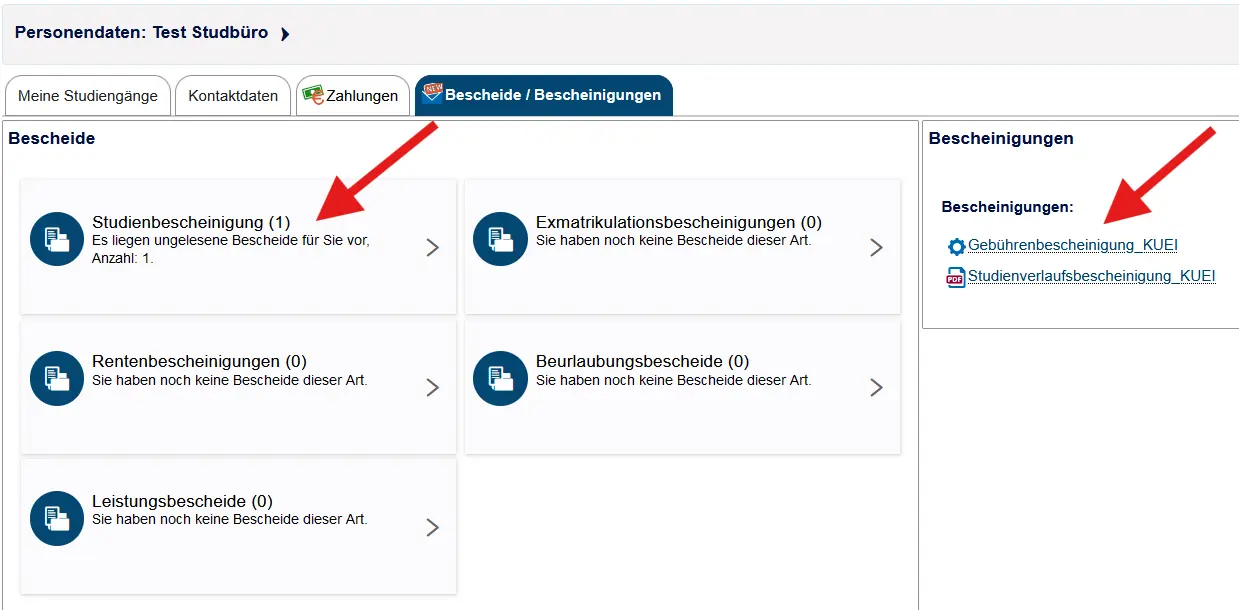Click the Studienbescheinigung document icon
The image size is (1239, 610).
[x=57, y=239]
